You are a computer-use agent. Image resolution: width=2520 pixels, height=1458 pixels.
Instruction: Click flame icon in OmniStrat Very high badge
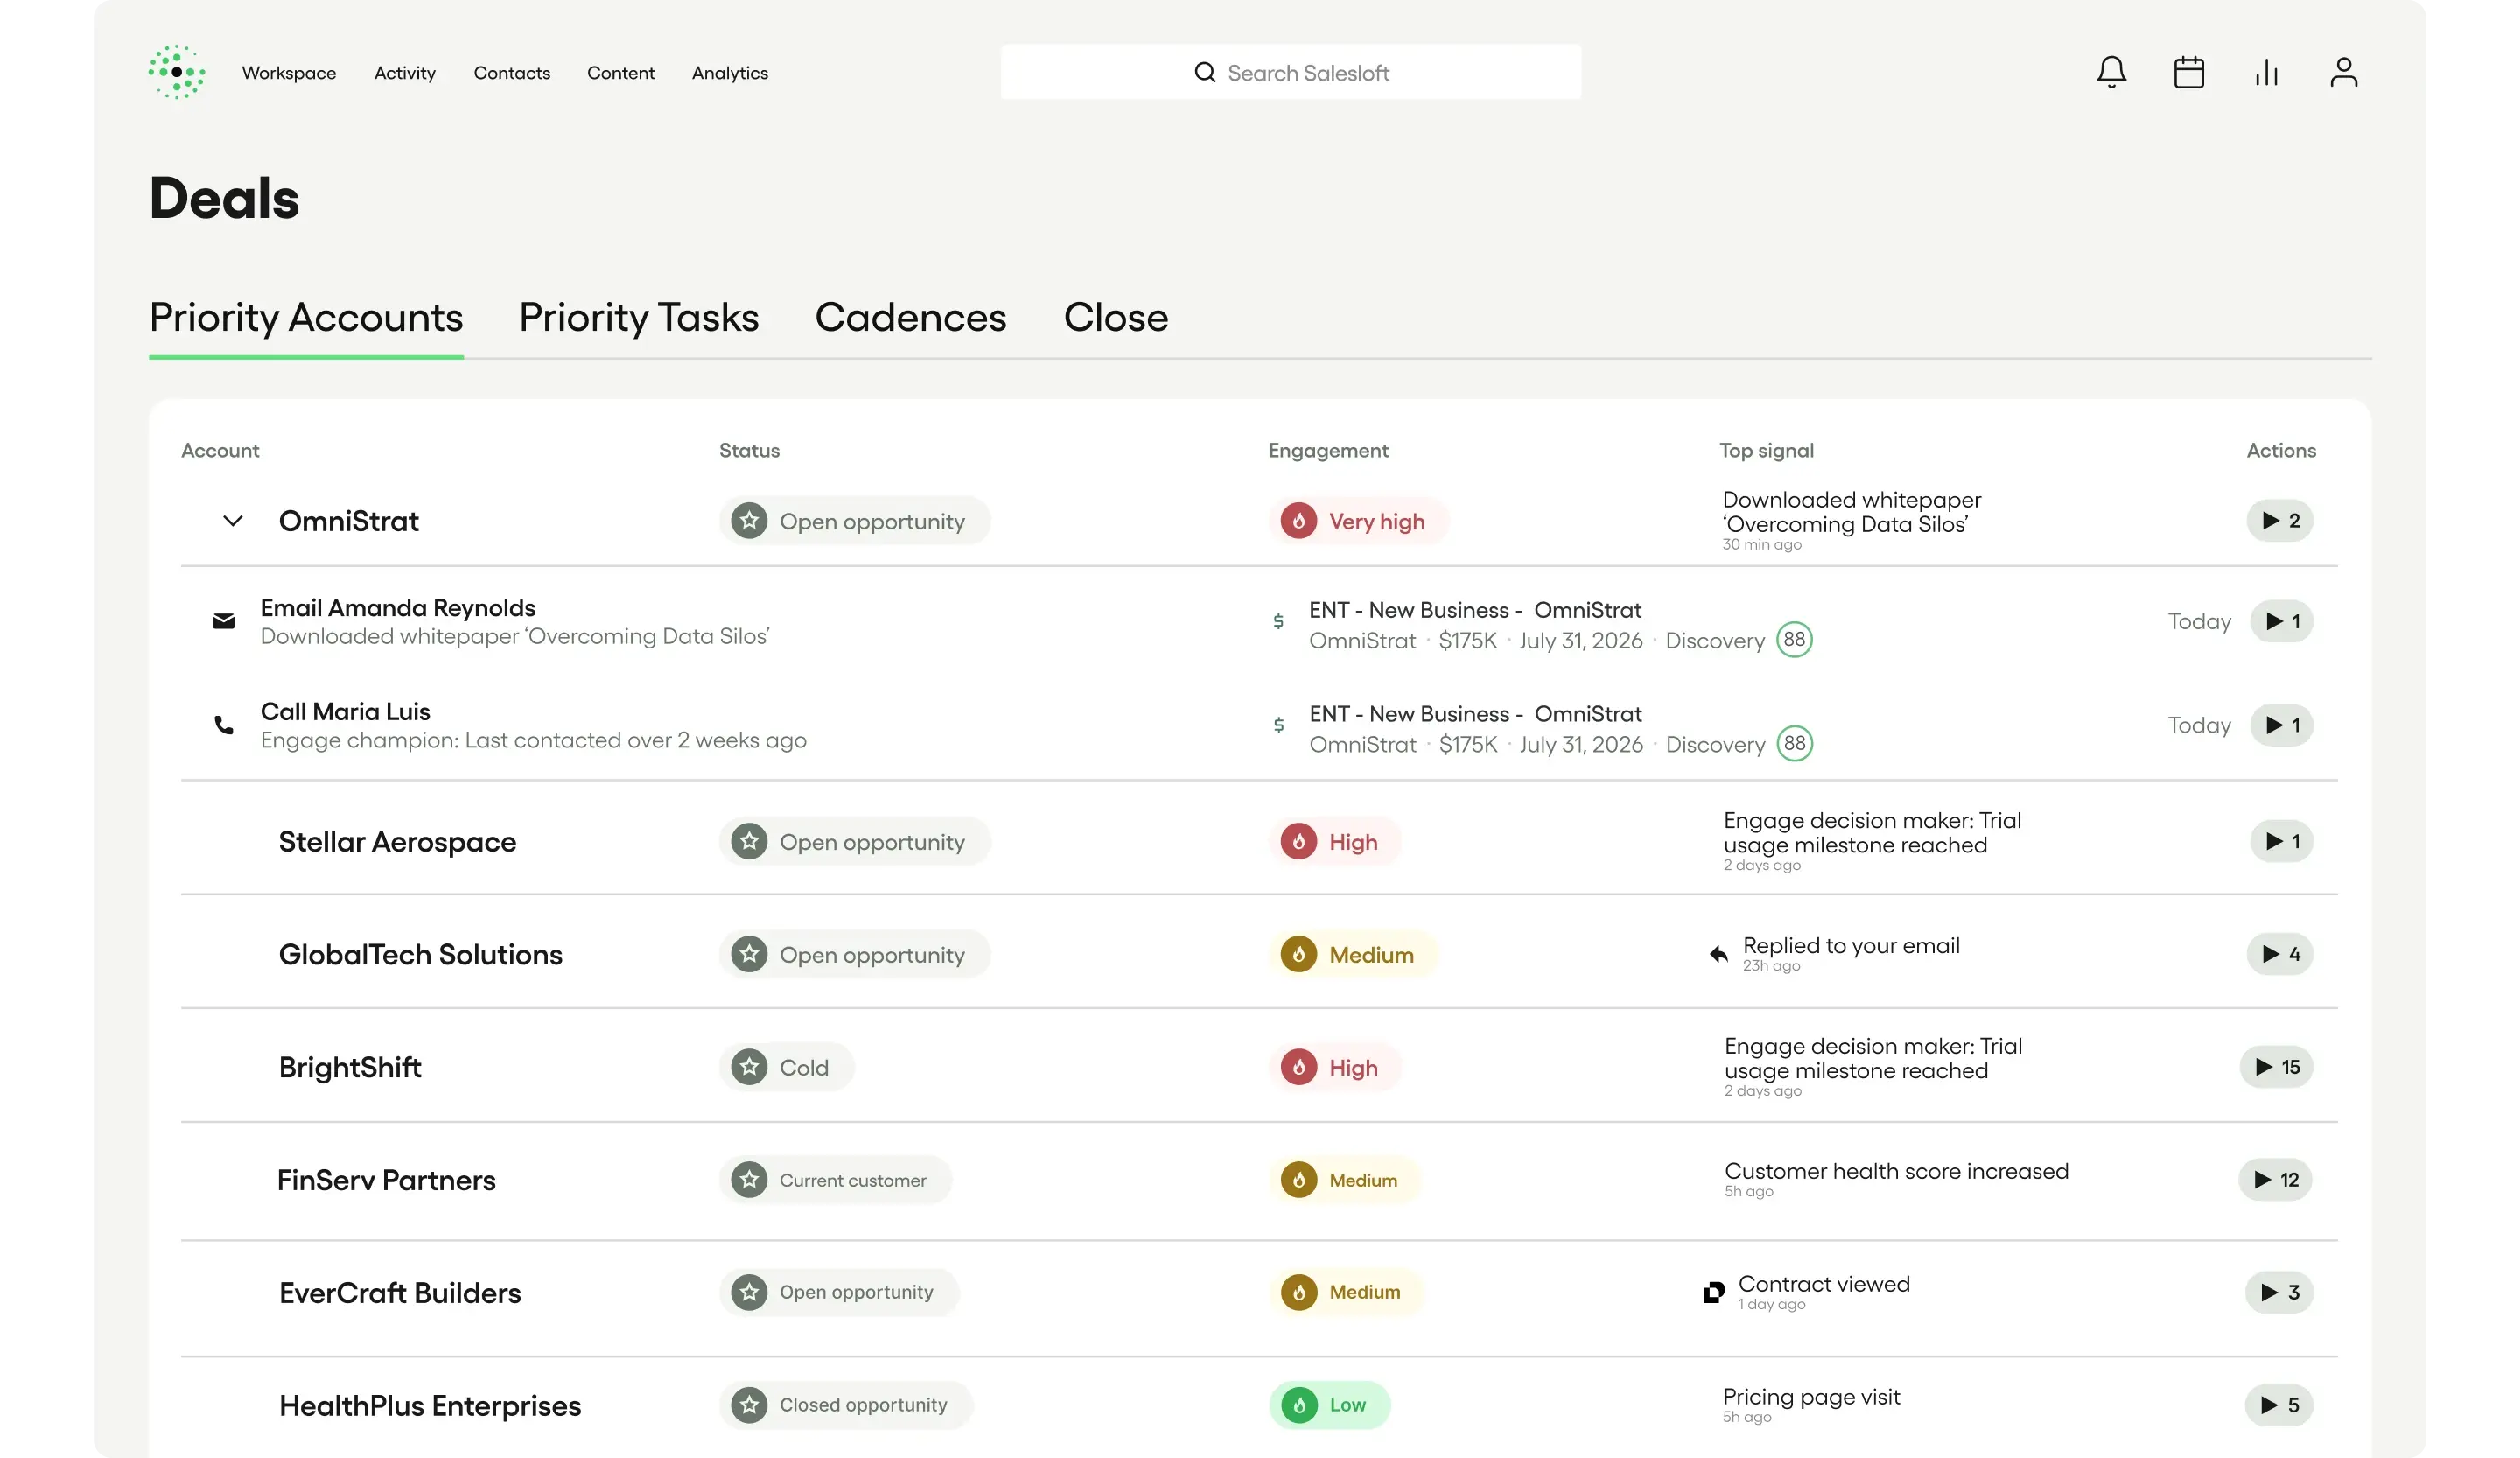(x=1298, y=521)
